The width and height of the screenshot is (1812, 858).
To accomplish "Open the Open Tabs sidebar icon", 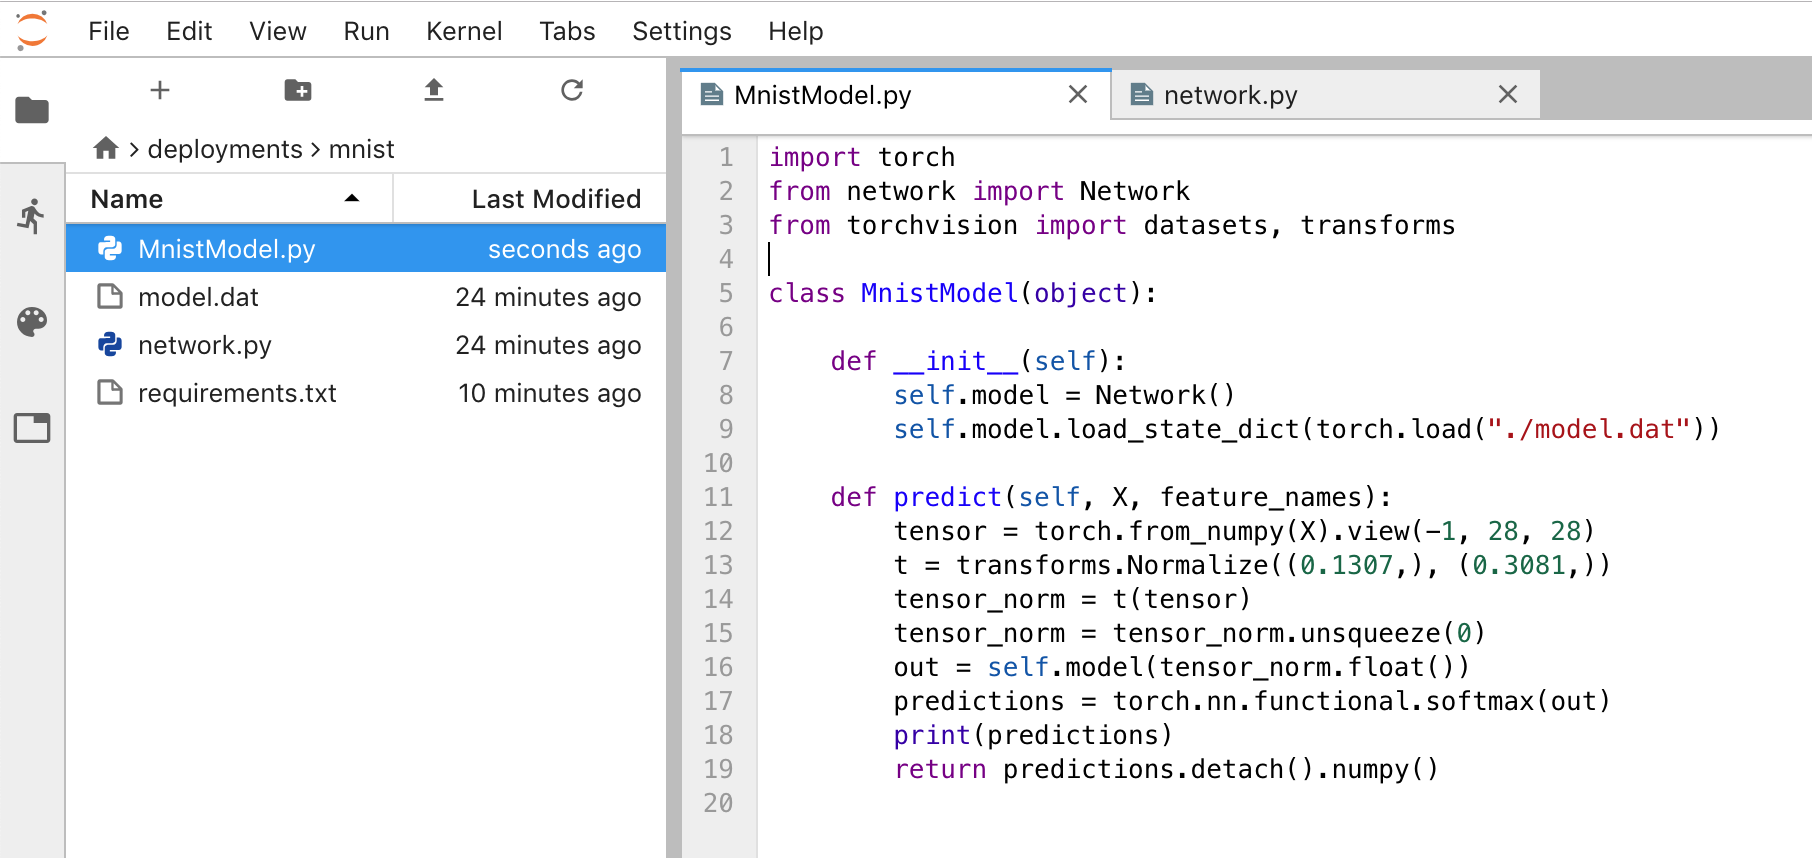I will pyautogui.click(x=32, y=428).
